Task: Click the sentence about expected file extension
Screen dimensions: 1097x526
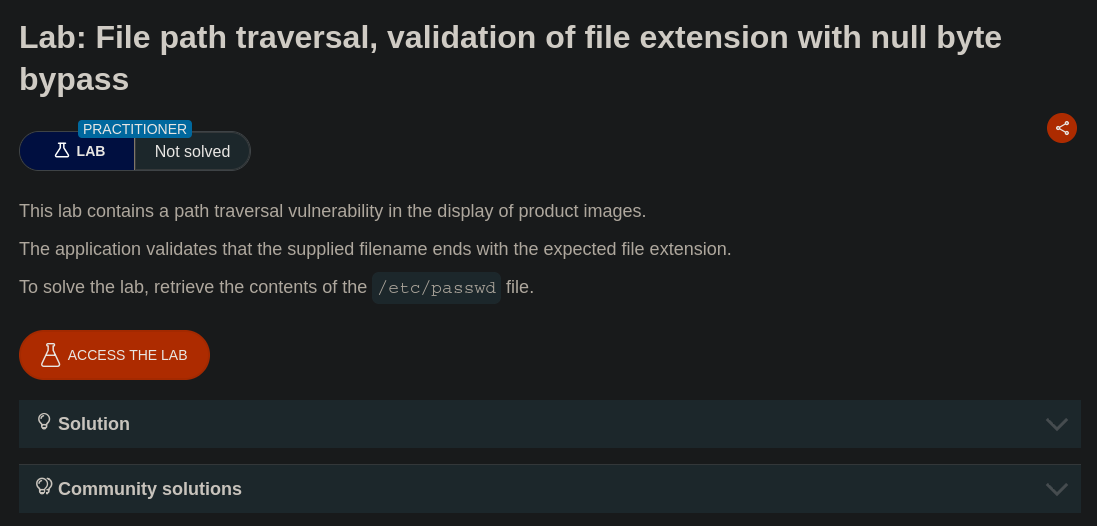Action: pyautogui.click(x=375, y=249)
